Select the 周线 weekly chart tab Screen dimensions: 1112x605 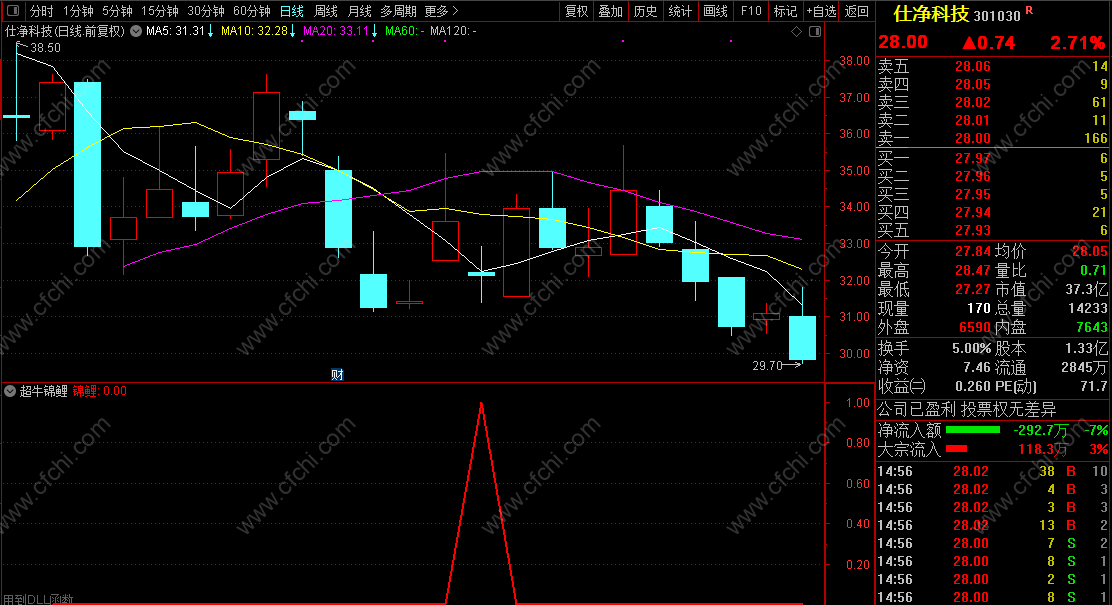(x=326, y=11)
